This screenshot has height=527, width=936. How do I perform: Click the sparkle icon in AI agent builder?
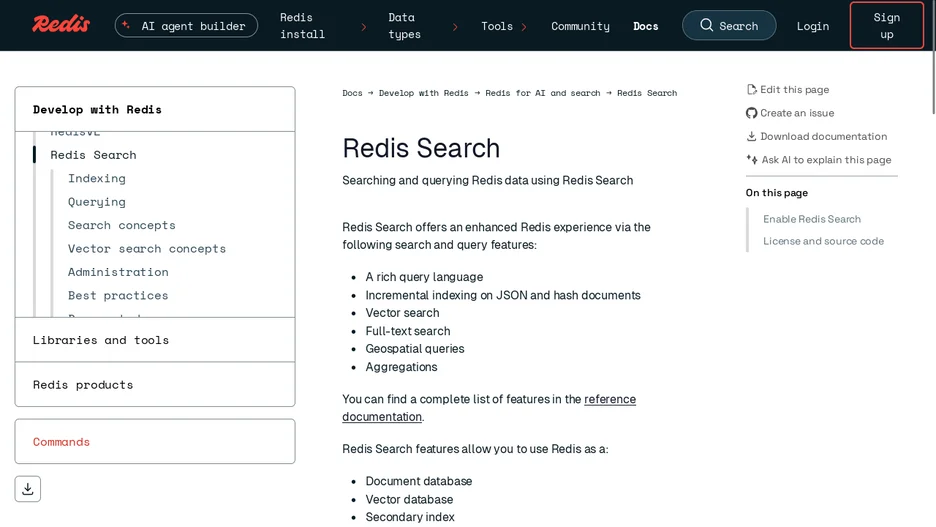point(126,25)
